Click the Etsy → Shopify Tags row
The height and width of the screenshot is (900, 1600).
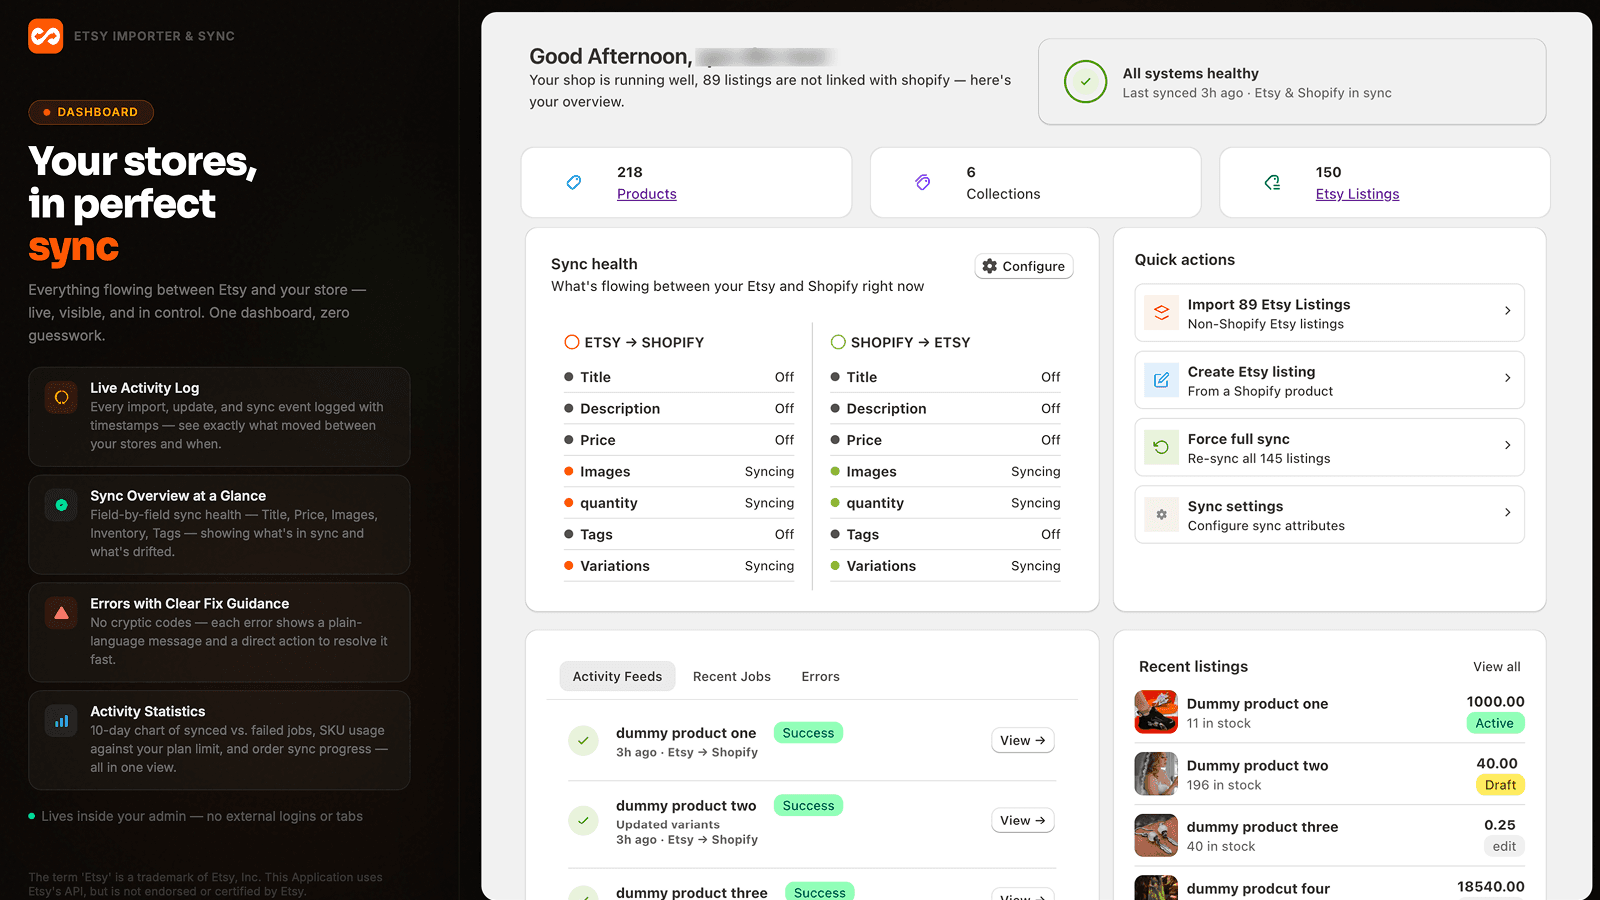[679, 535]
